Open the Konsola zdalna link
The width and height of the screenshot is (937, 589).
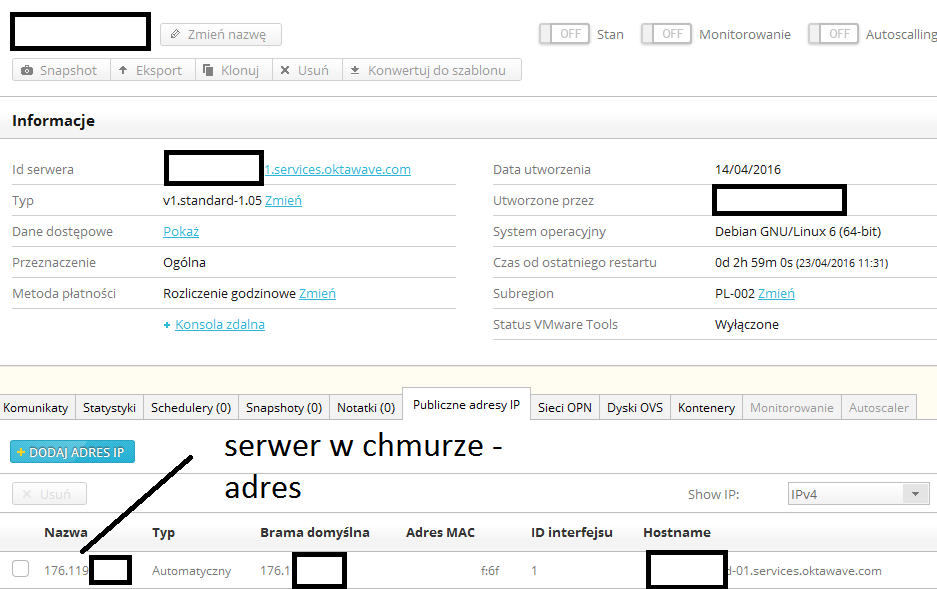(x=220, y=325)
